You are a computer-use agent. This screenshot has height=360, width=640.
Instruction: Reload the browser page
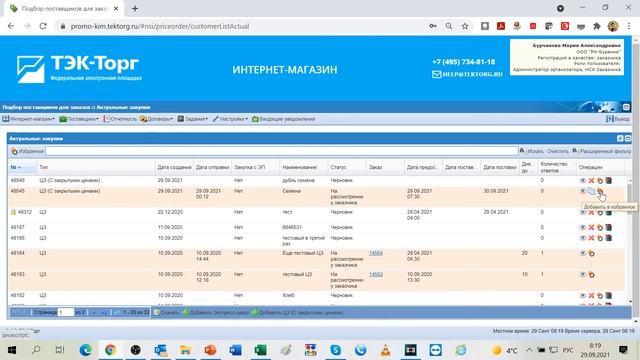click(43, 26)
